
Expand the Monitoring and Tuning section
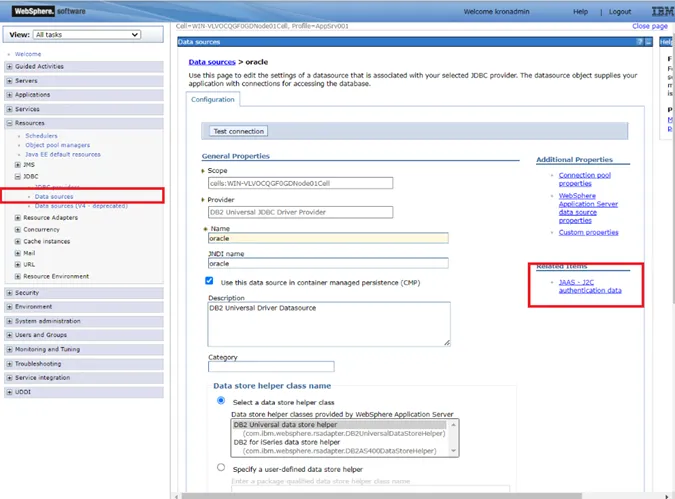(9, 350)
